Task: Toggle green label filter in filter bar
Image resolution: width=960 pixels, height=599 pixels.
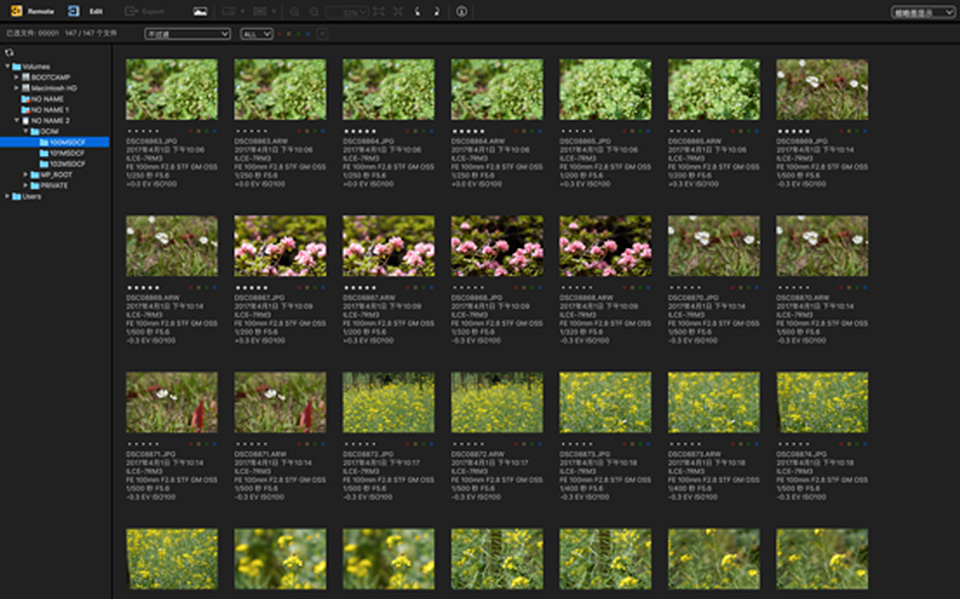Action: pos(298,34)
